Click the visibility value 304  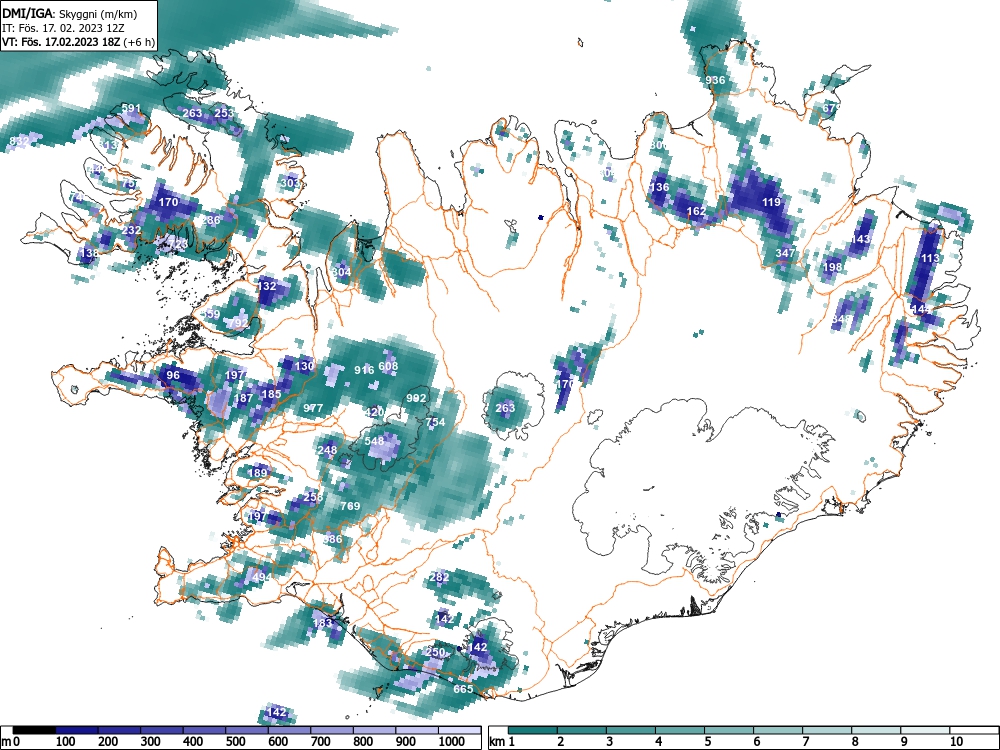point(341,272)
